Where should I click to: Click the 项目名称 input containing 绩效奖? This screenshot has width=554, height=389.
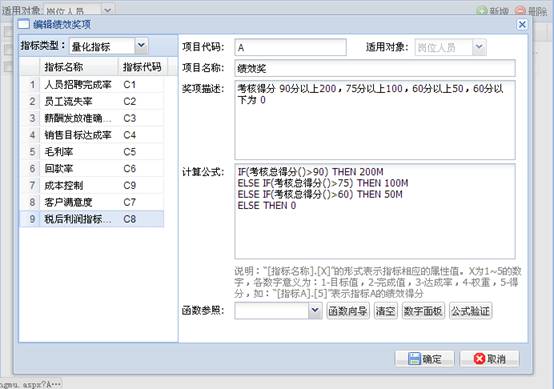tap(375, 68)
